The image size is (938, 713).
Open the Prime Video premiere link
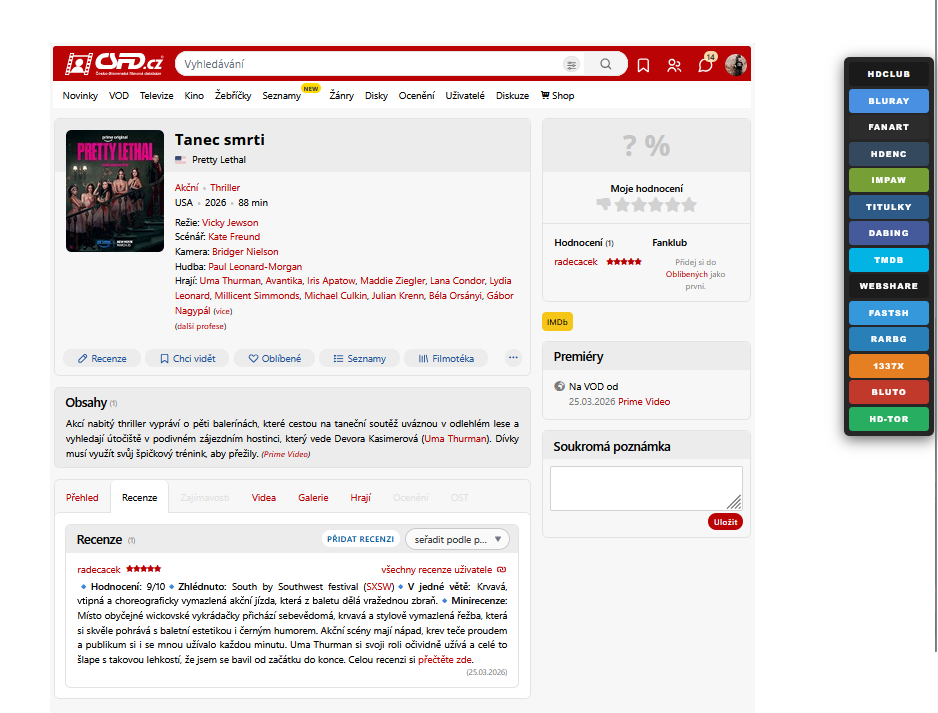click(x=644, y=402)
